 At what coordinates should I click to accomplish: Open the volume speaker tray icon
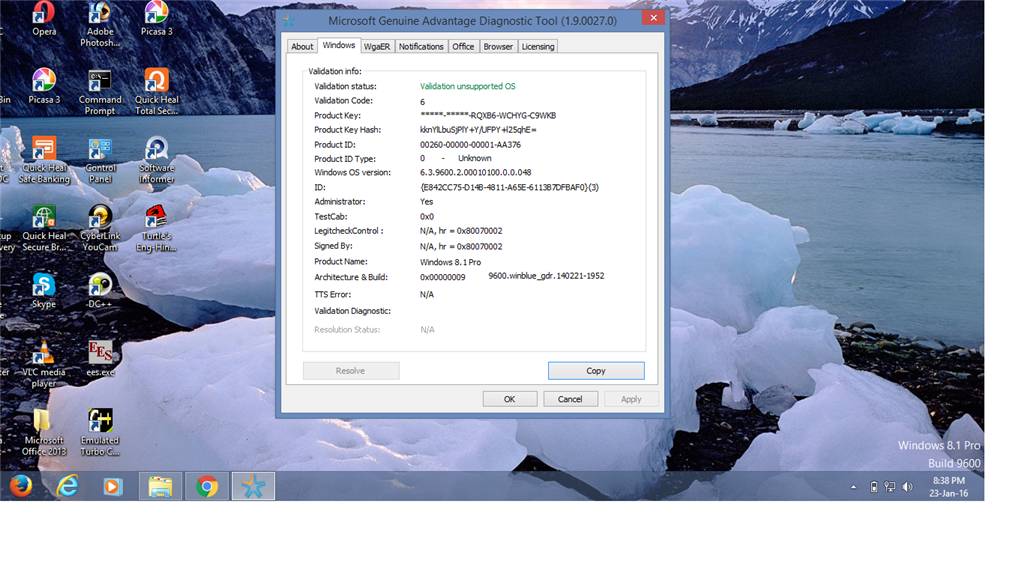[907, 487]
